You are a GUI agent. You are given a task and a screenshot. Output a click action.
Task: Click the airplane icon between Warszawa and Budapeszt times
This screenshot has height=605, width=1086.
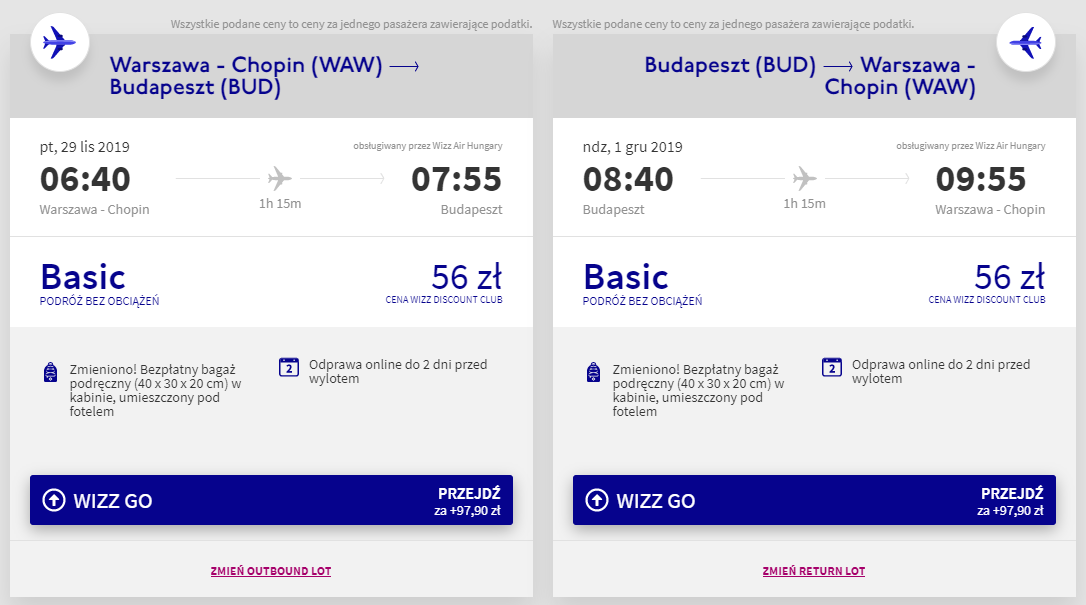click(281, 176)
